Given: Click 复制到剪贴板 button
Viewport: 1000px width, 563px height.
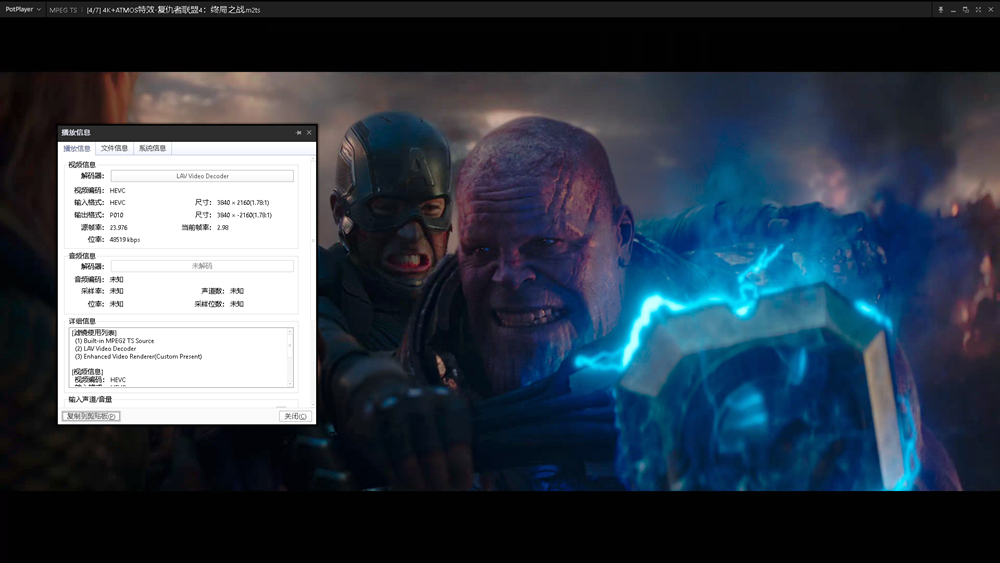Looking at the screenshot, I should [91, 416].
